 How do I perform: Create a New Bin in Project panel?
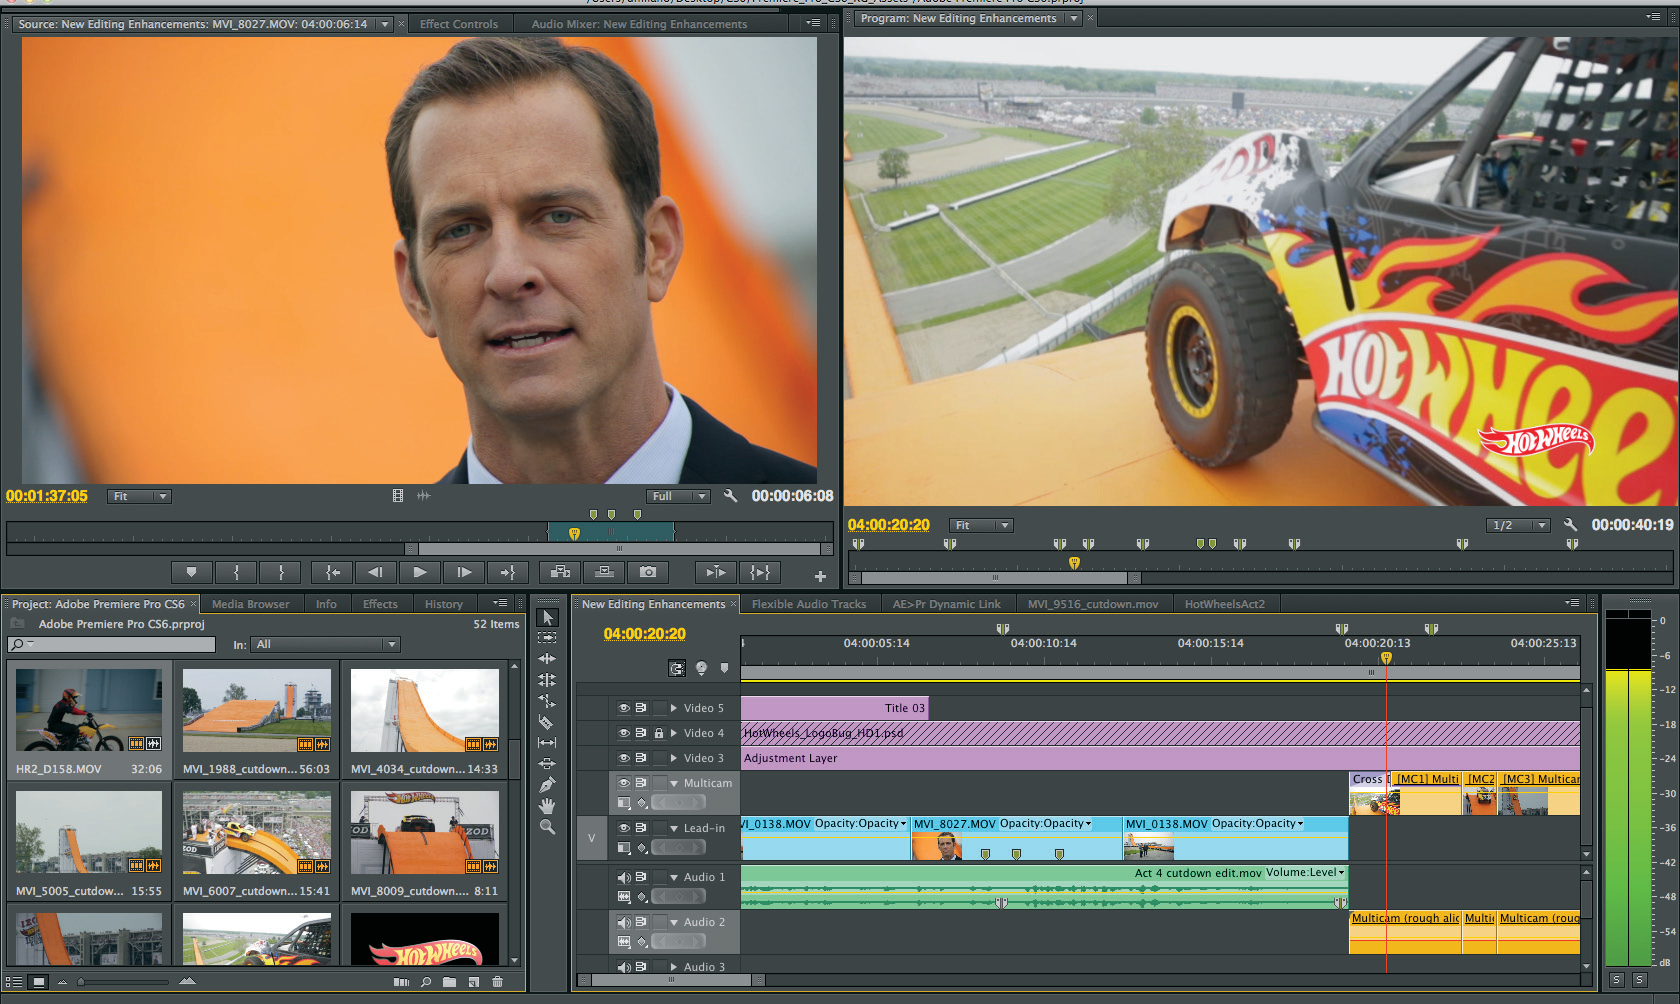click(x=450, y=982)
